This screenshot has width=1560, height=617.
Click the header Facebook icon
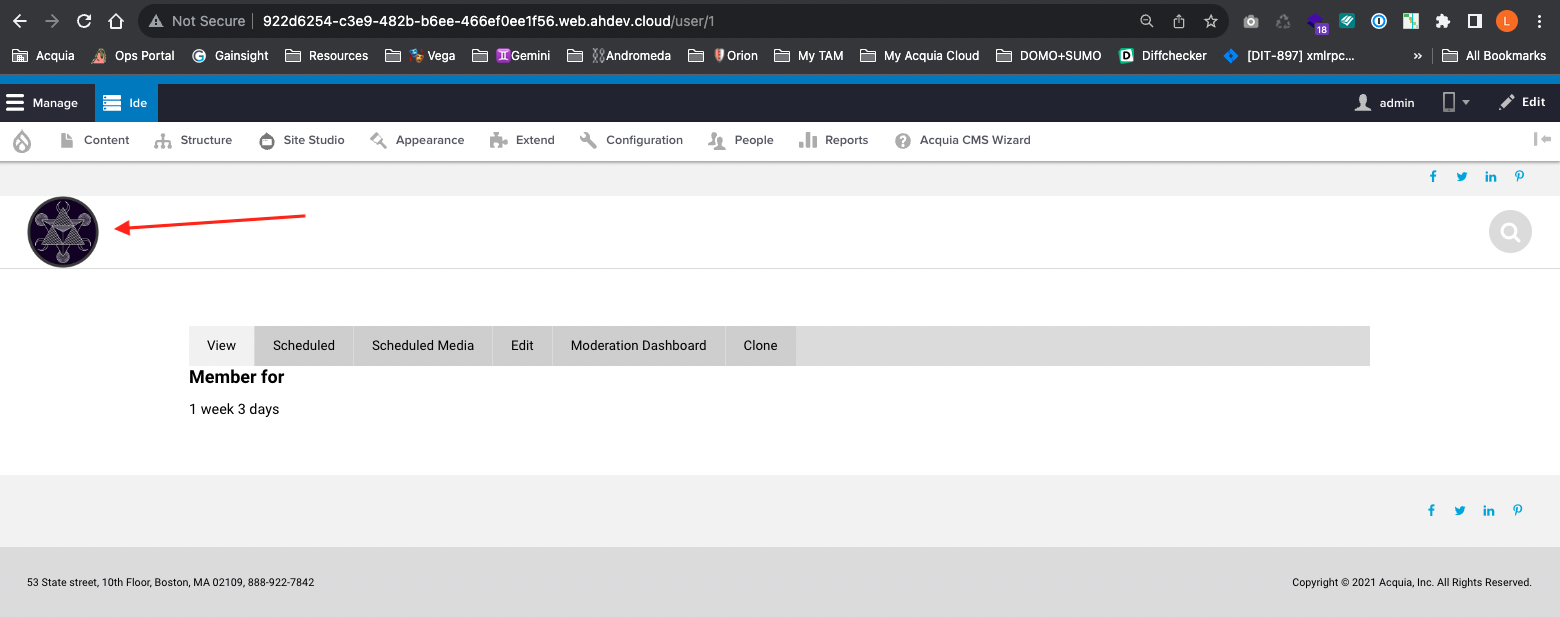click(1433, 177)
